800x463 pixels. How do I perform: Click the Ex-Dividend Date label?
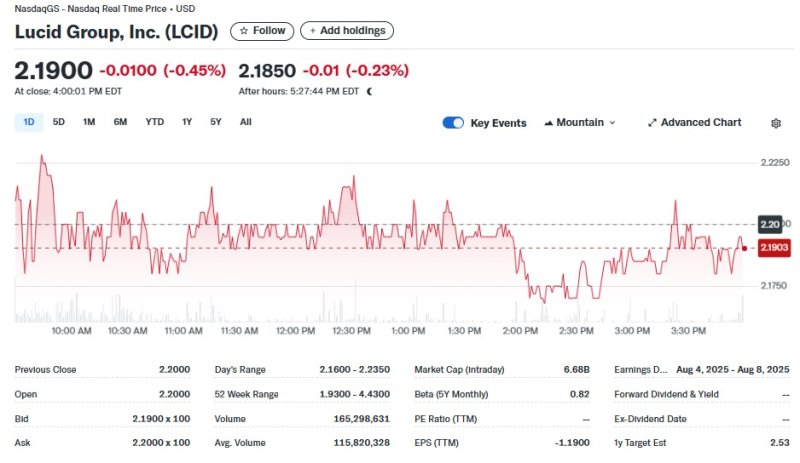[x=651, y=419]
